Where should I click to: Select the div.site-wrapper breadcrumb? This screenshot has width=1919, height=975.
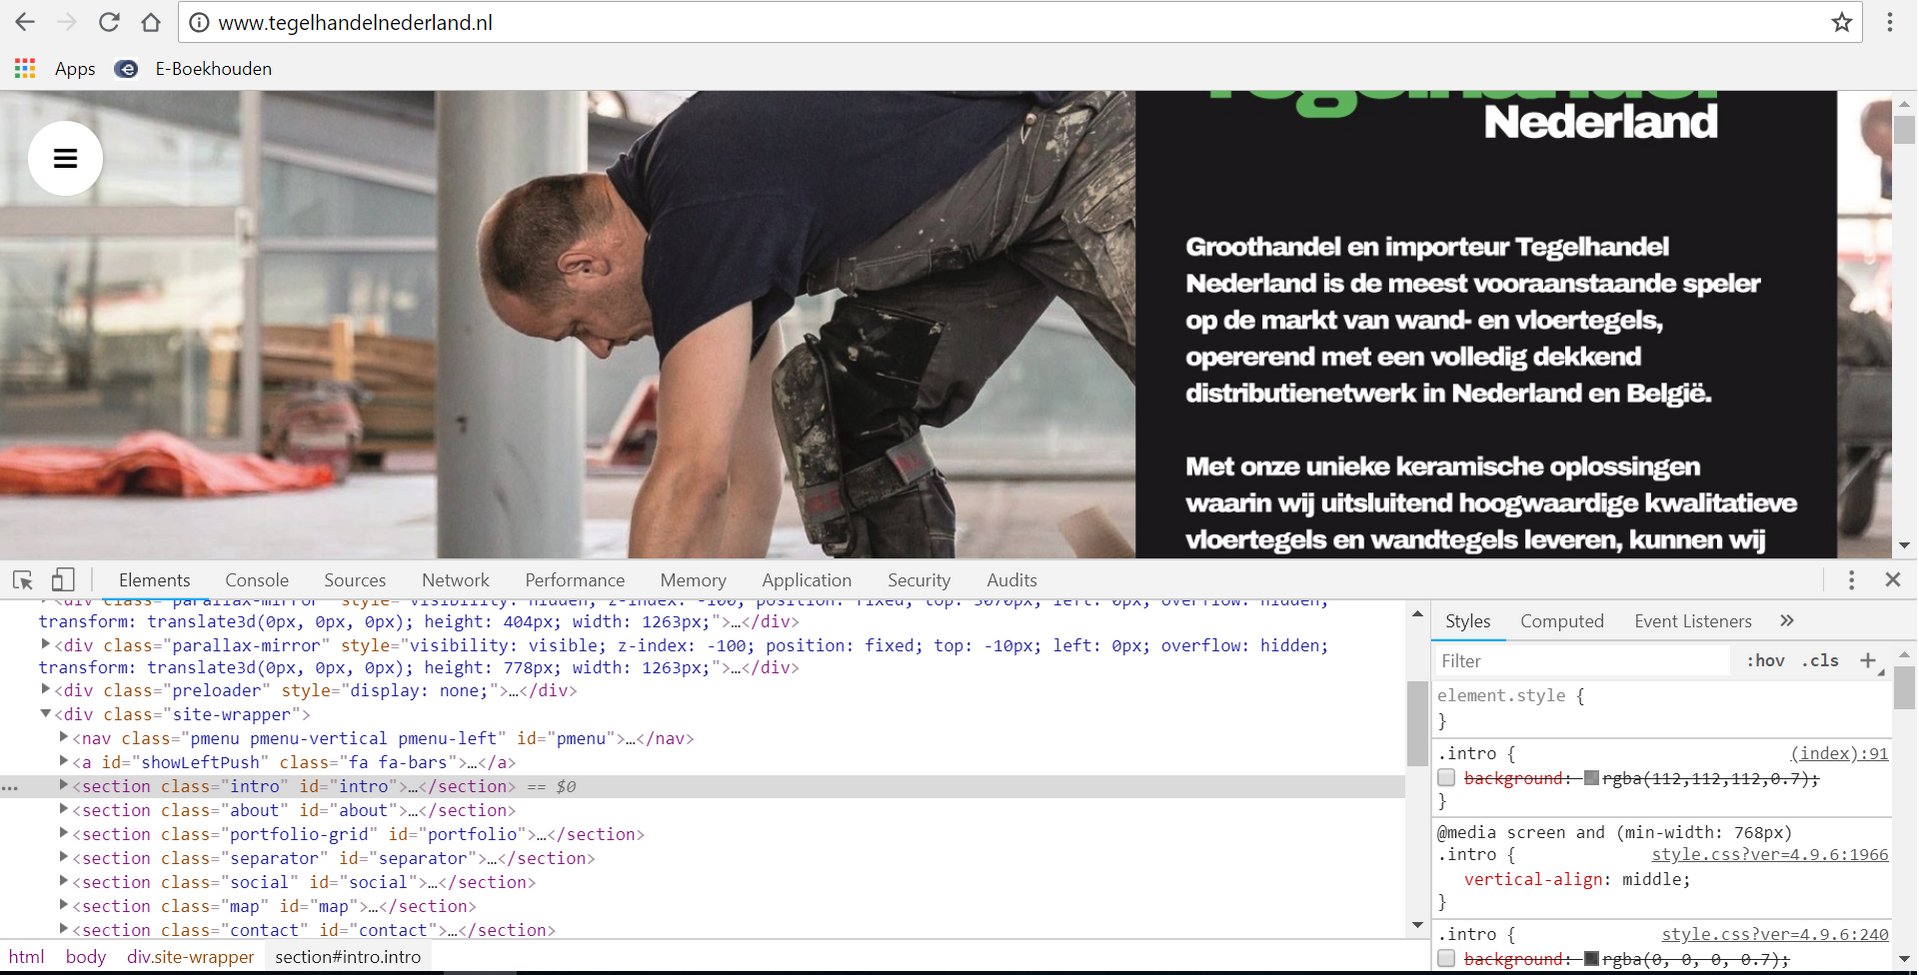pos(191,957)
